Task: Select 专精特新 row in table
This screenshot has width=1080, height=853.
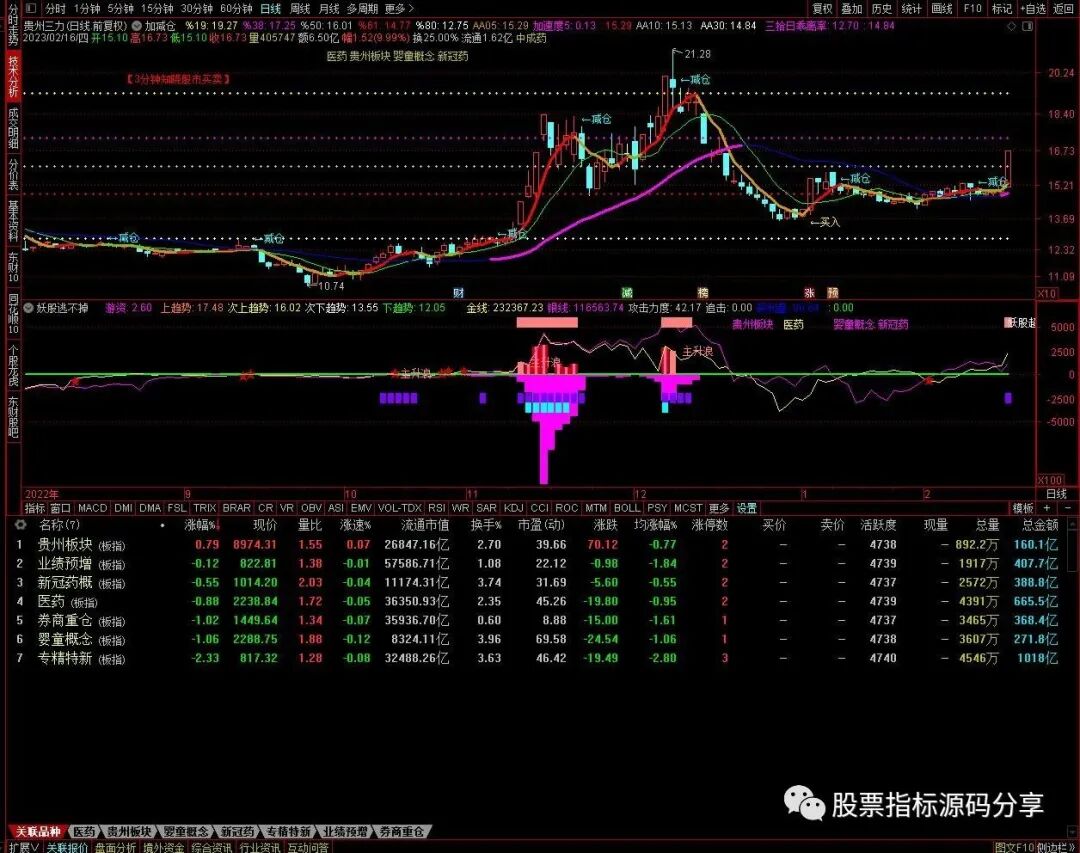Action: [537, 658]
